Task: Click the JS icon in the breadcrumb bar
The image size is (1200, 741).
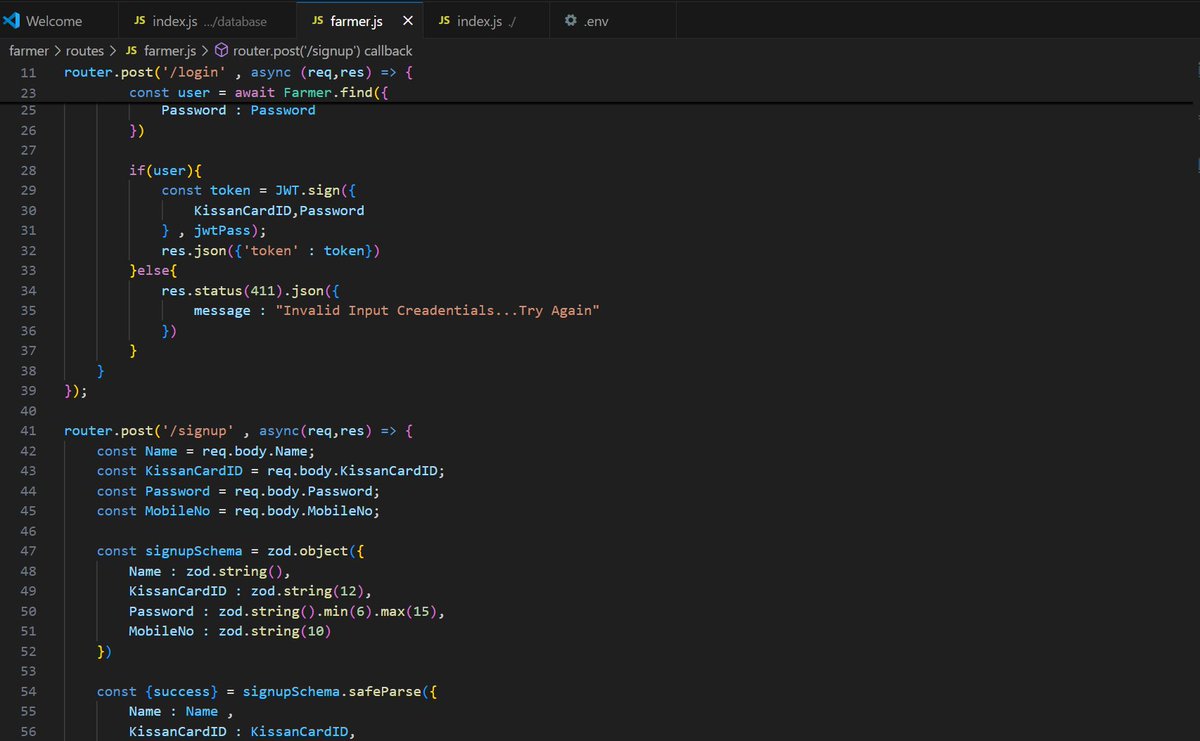Action: (x=133, y=51)
